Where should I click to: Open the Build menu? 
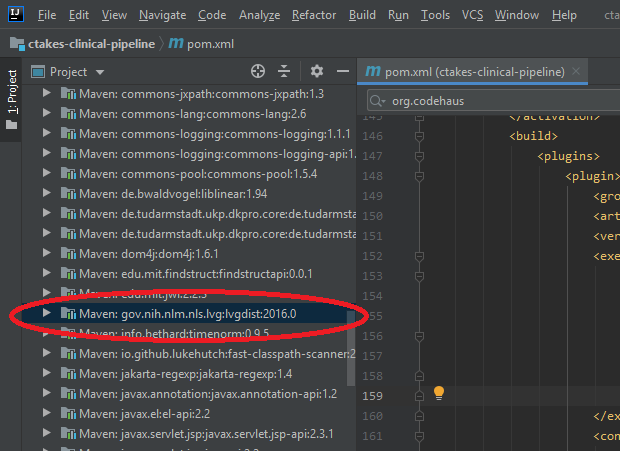point(362,15)
